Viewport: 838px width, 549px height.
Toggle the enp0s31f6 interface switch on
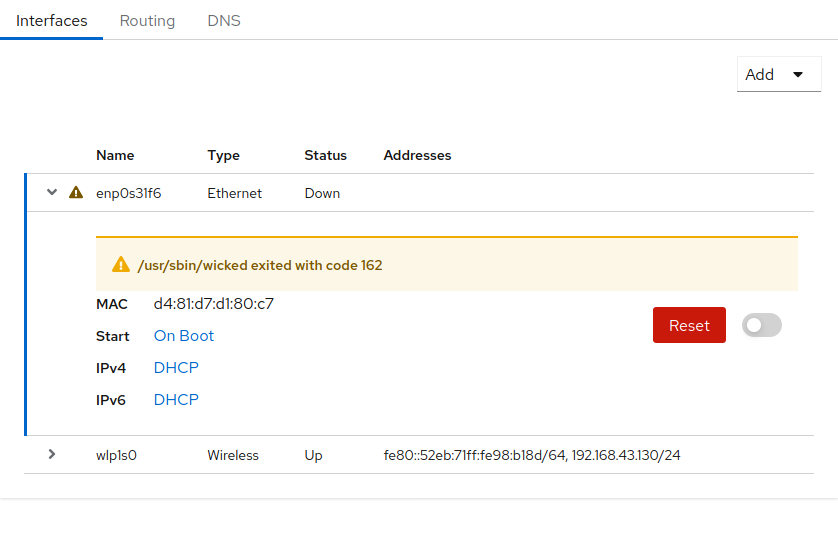click(761, 325)
